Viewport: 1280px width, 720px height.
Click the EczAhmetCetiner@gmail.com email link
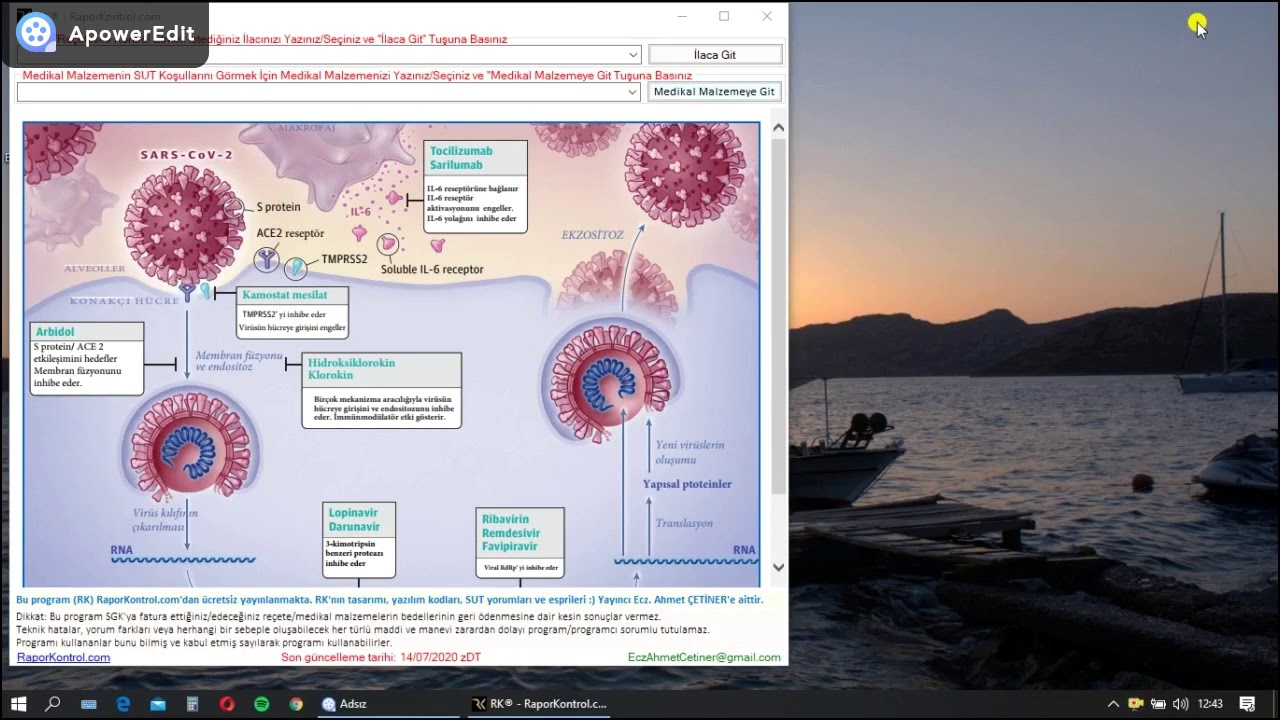704,657
